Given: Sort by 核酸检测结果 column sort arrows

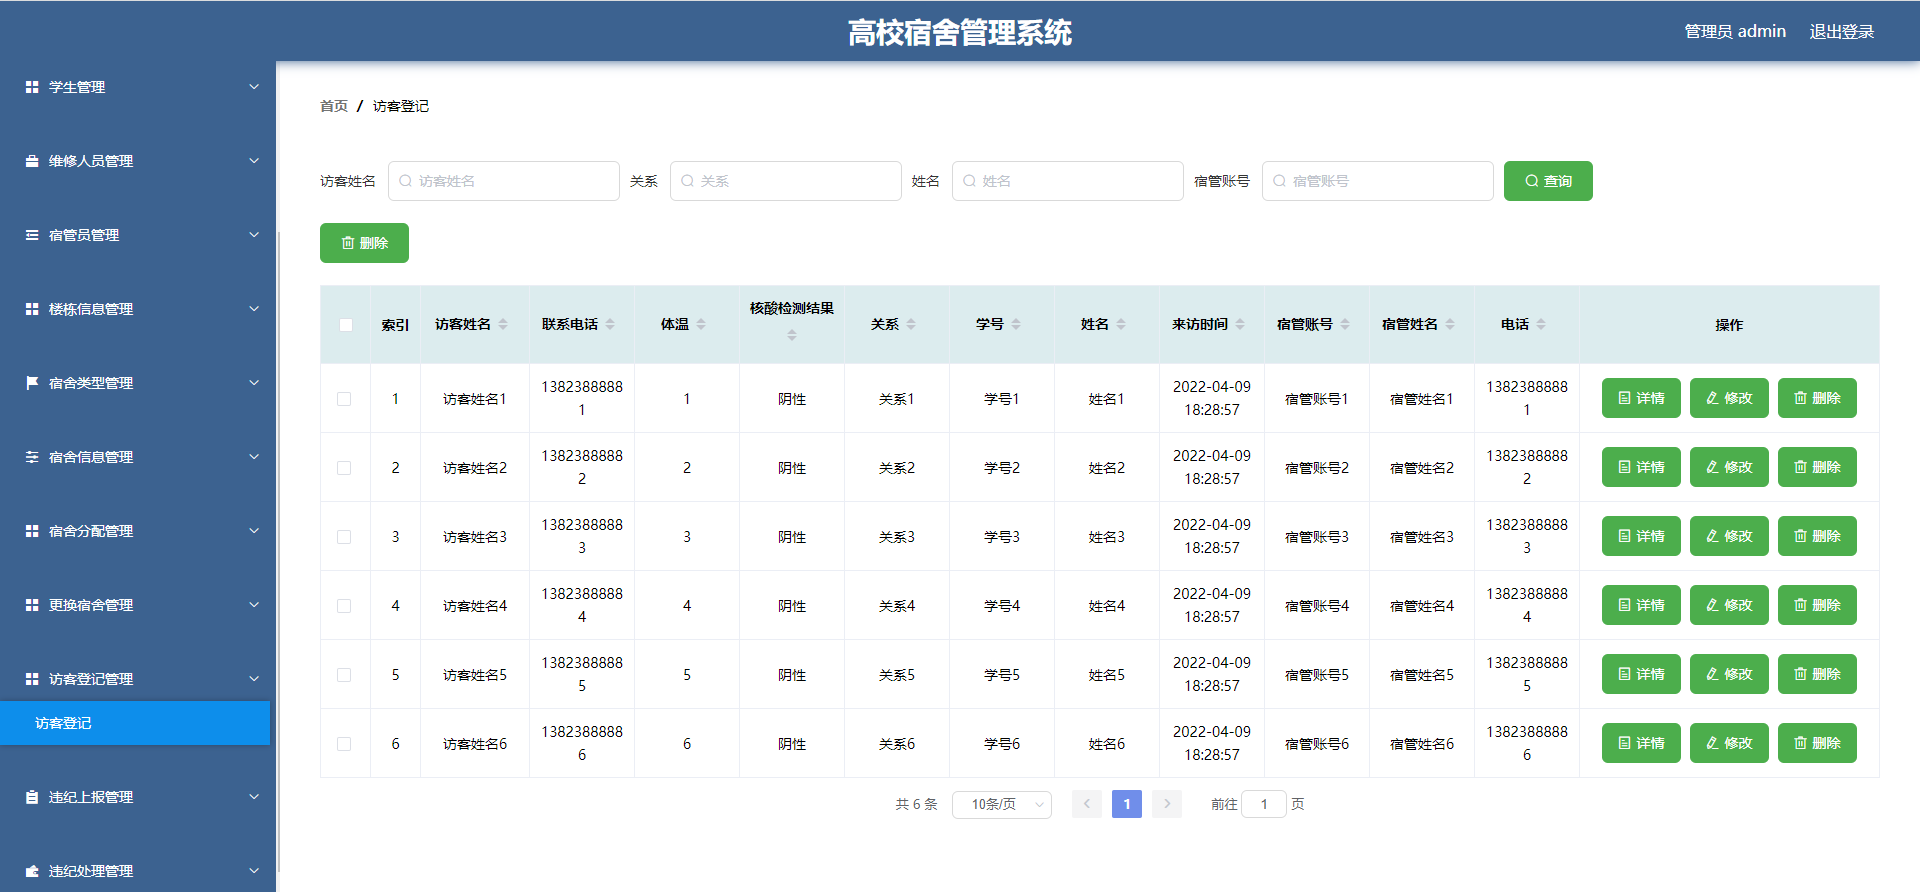Looking at the screenshot, I should (792, 335).
